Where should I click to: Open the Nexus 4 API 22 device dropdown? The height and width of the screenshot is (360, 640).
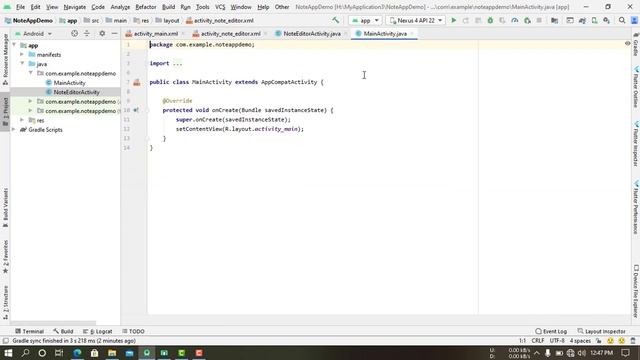[x=416, y=20]
